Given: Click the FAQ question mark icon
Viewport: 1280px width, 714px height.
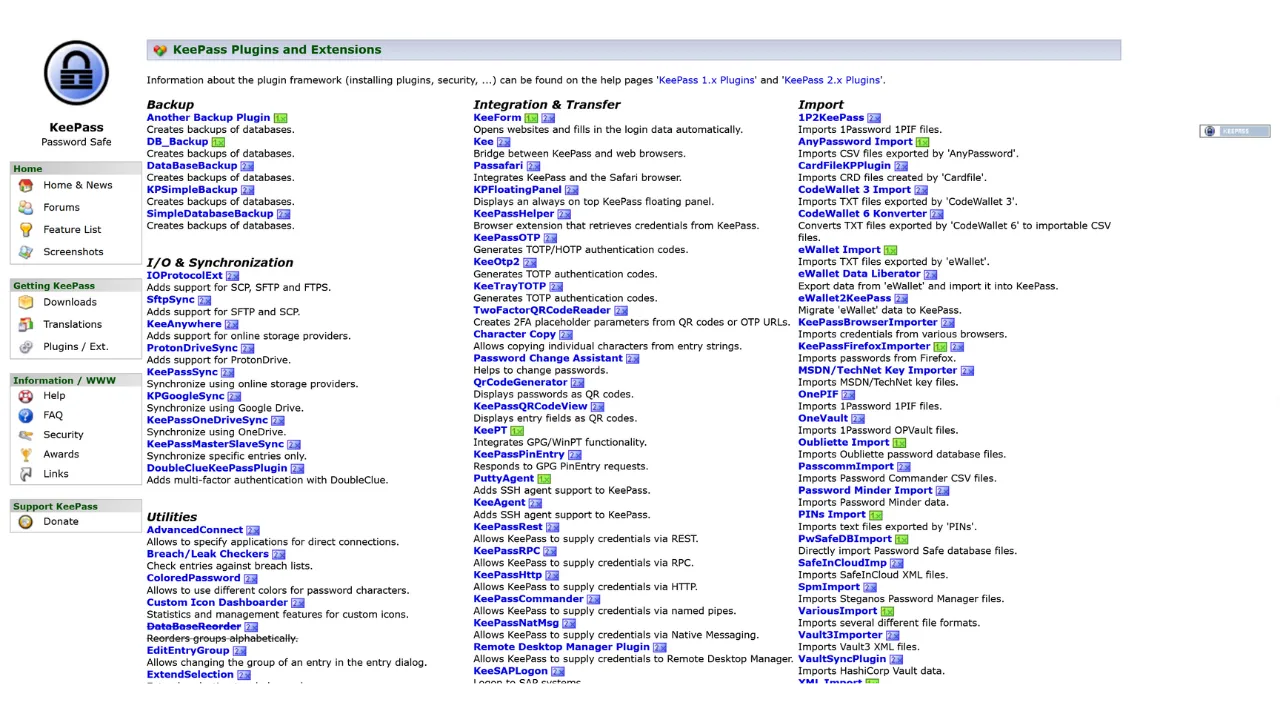Looking at the screenshot, I should coord(25,415).
